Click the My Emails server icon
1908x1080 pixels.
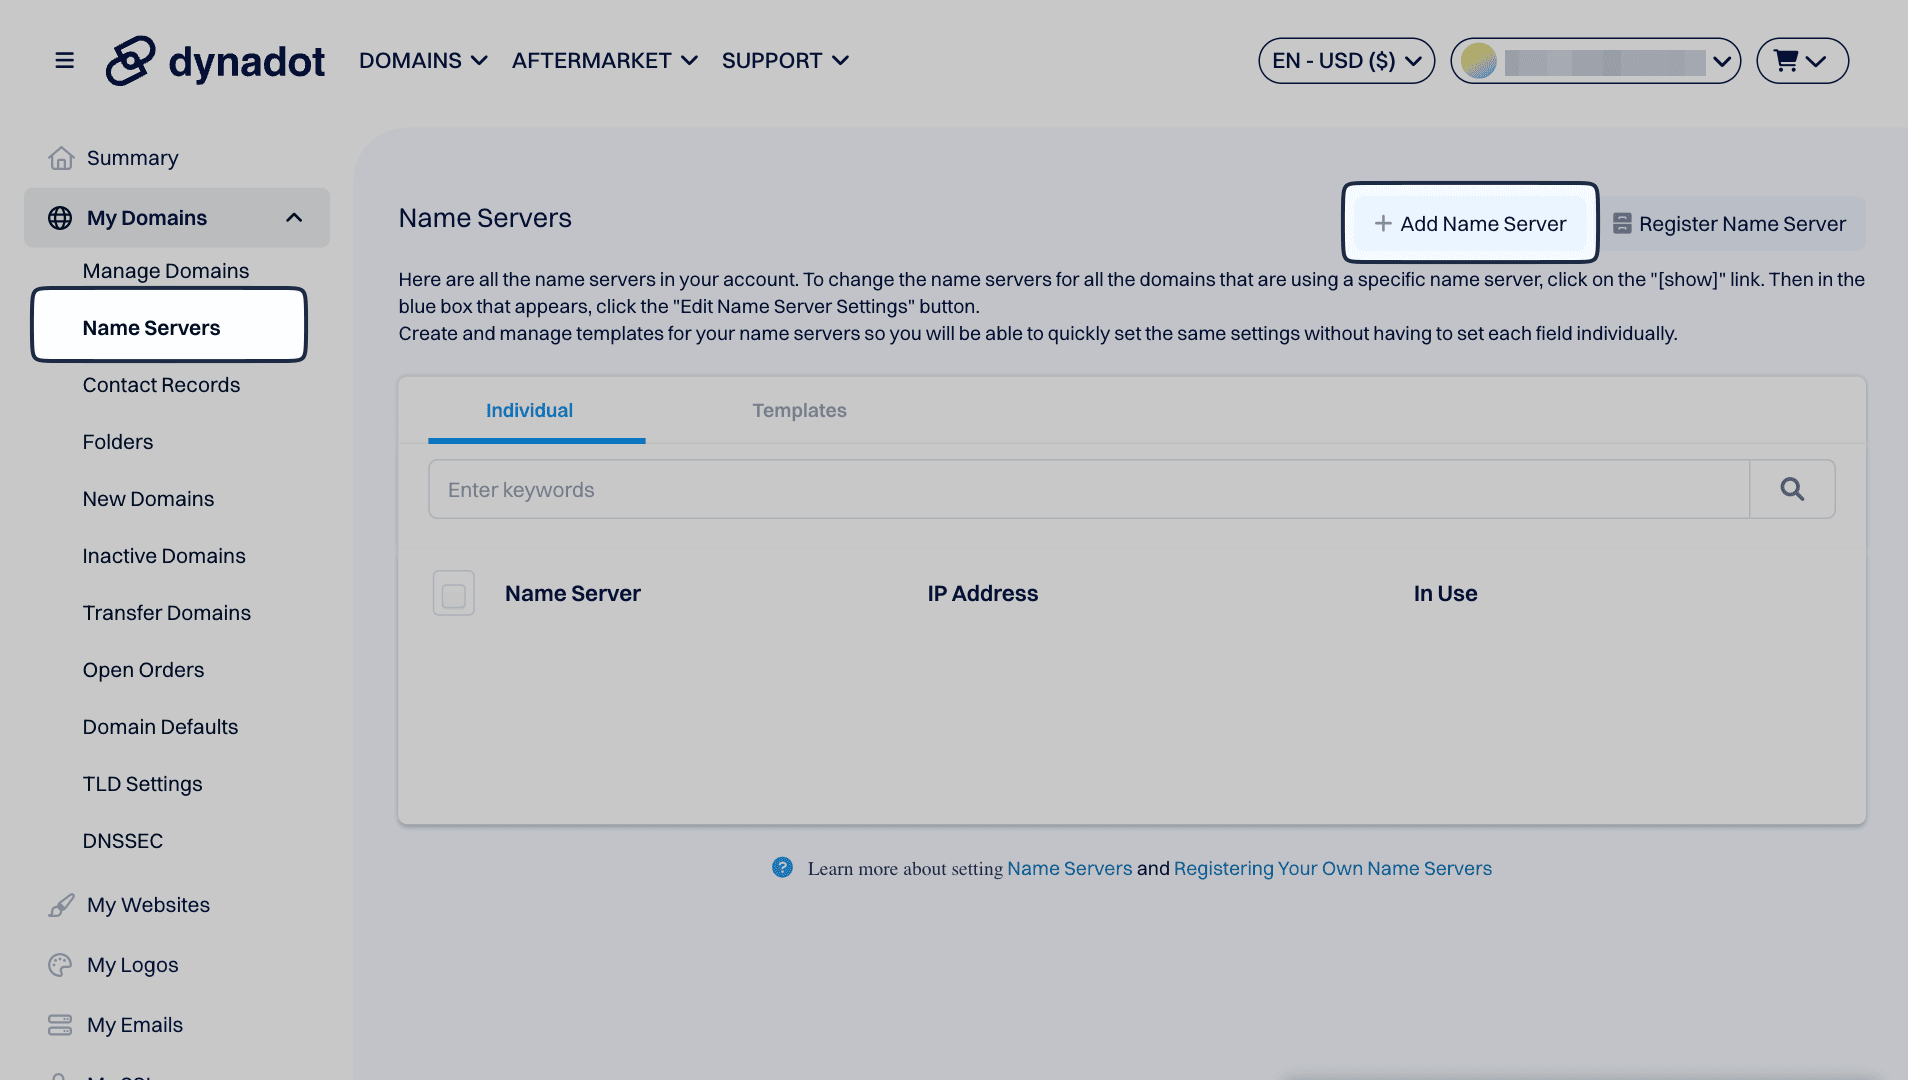pos(60,1025)
